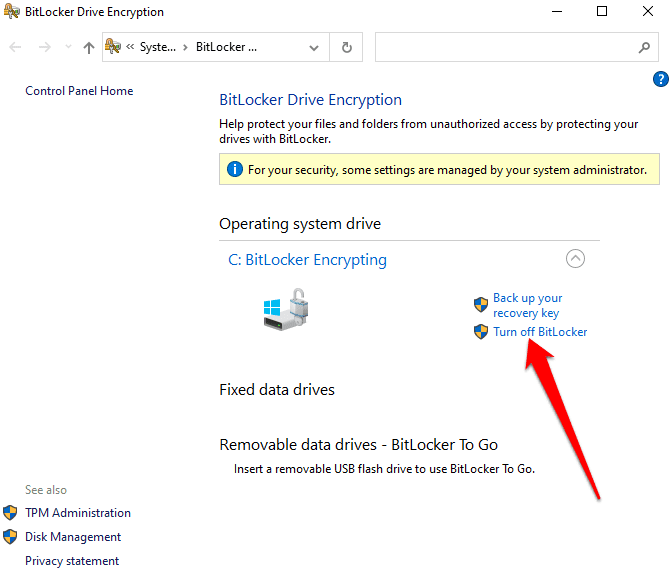Open the address bar history dropdown
670x574 pixels.
314,47
